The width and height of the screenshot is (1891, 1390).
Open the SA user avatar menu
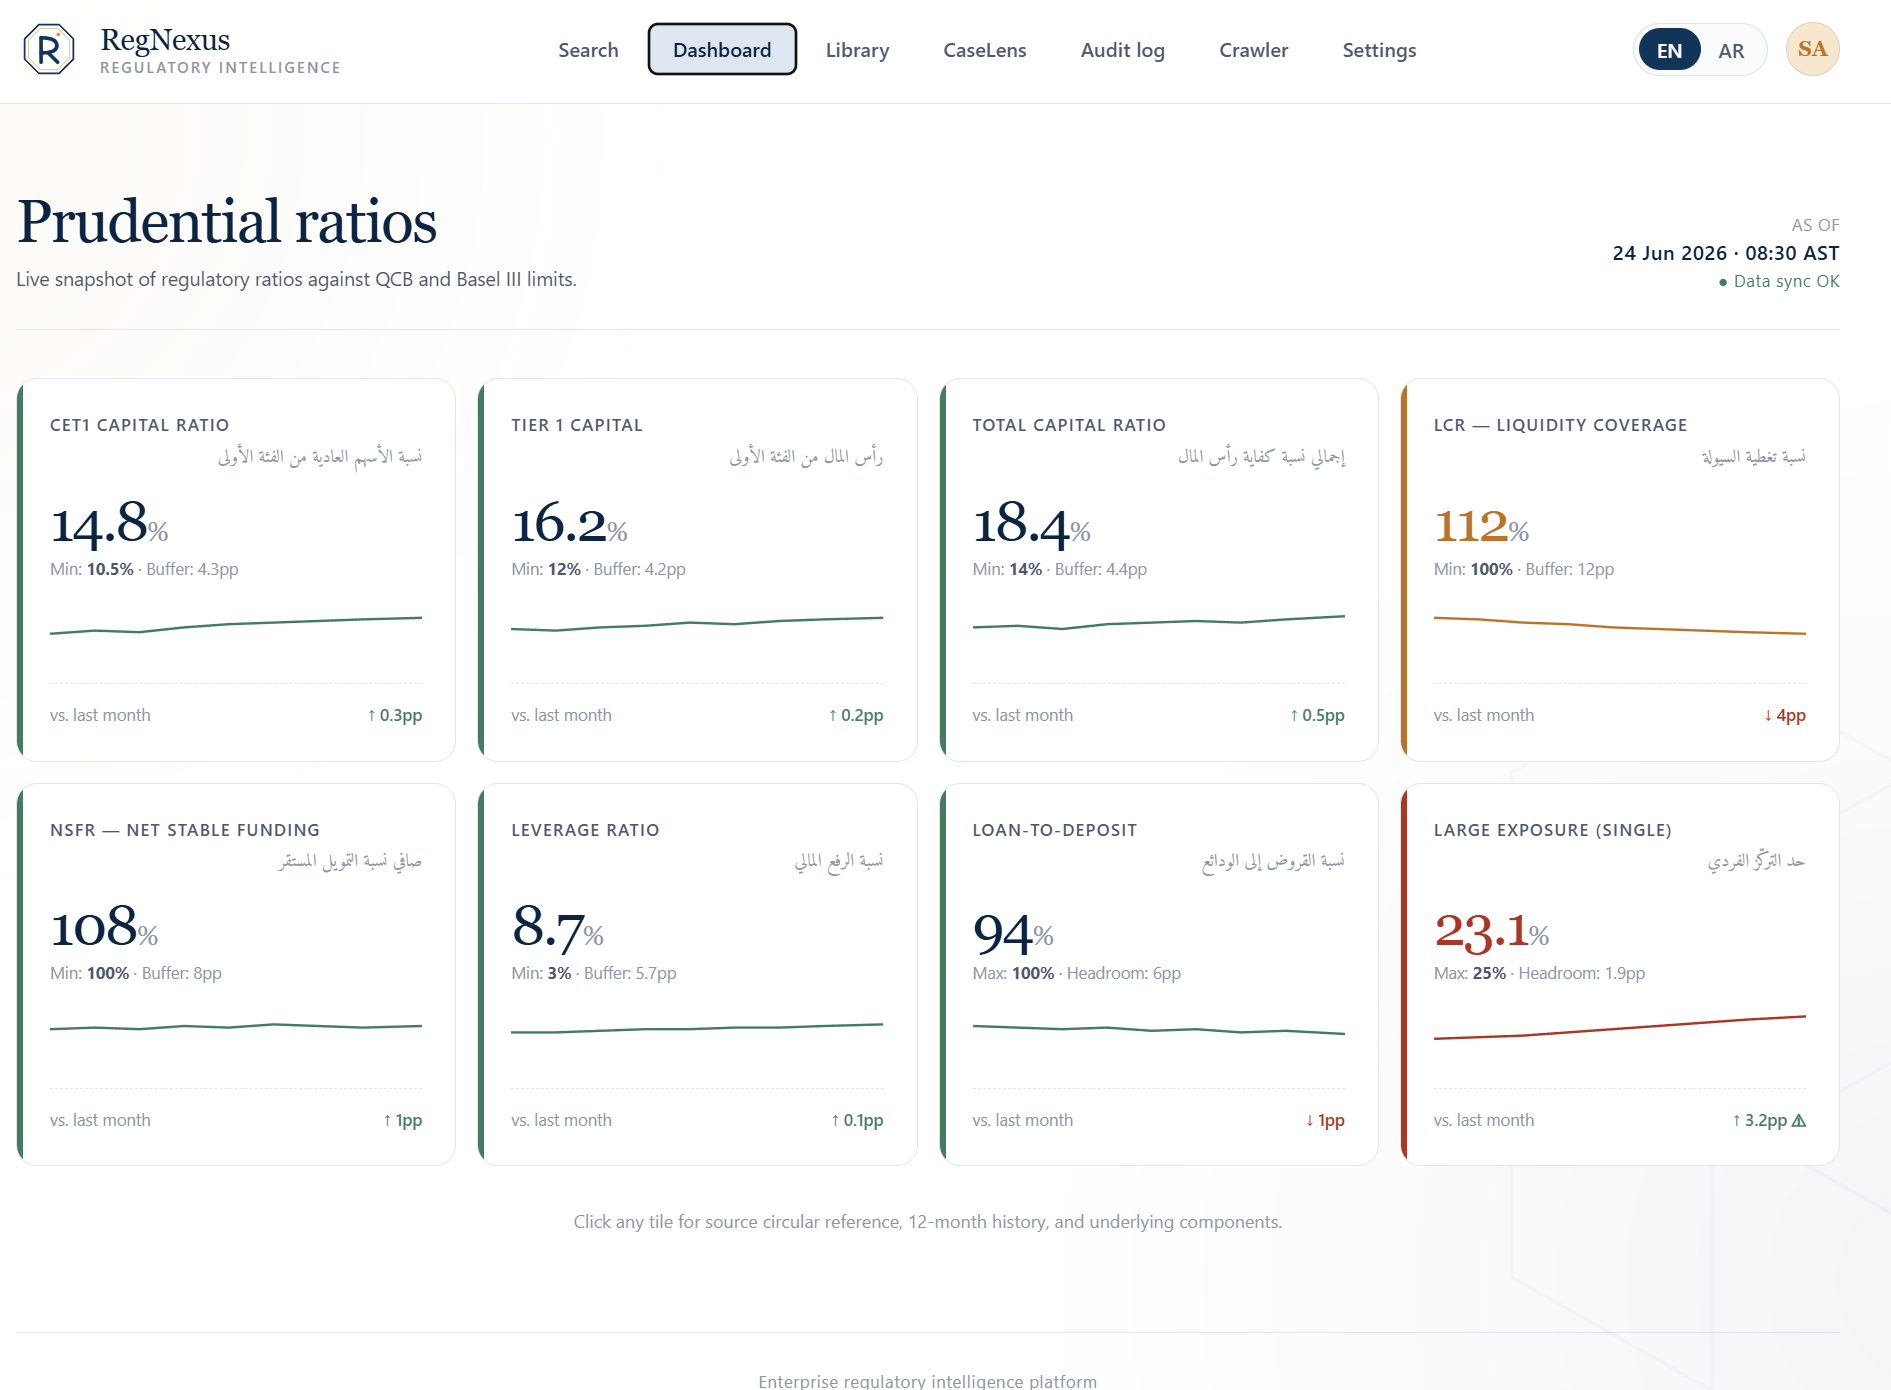(1812, 49)
